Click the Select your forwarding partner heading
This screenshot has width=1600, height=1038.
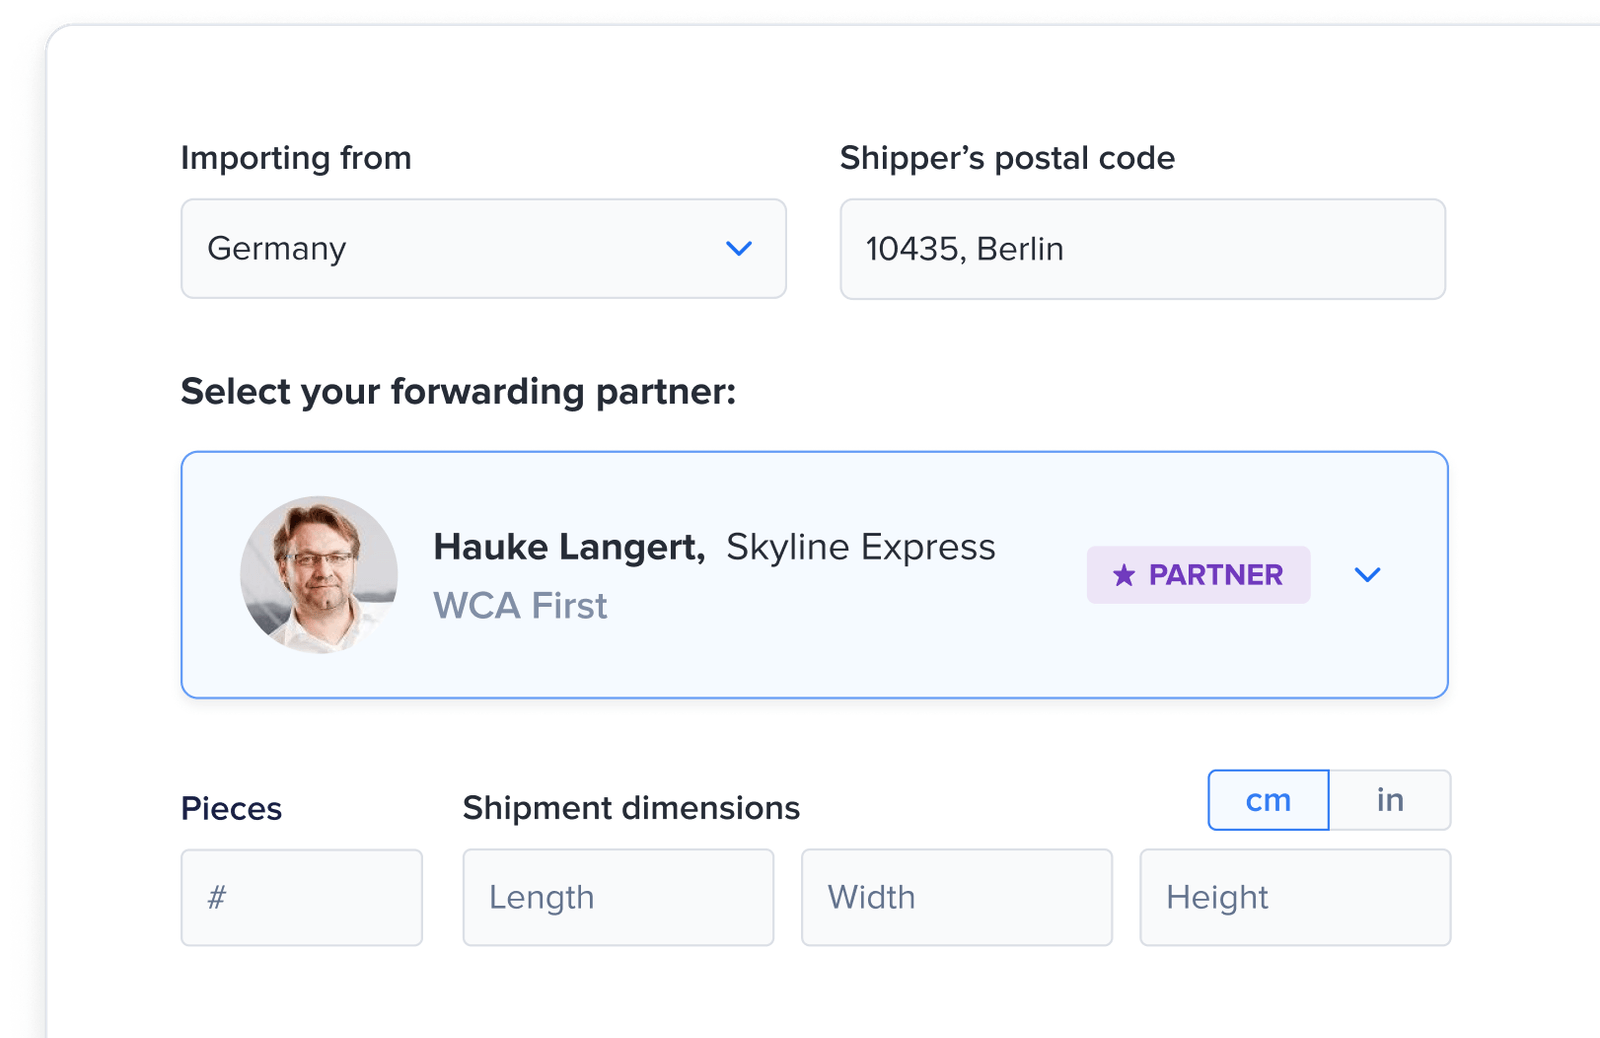458,391
